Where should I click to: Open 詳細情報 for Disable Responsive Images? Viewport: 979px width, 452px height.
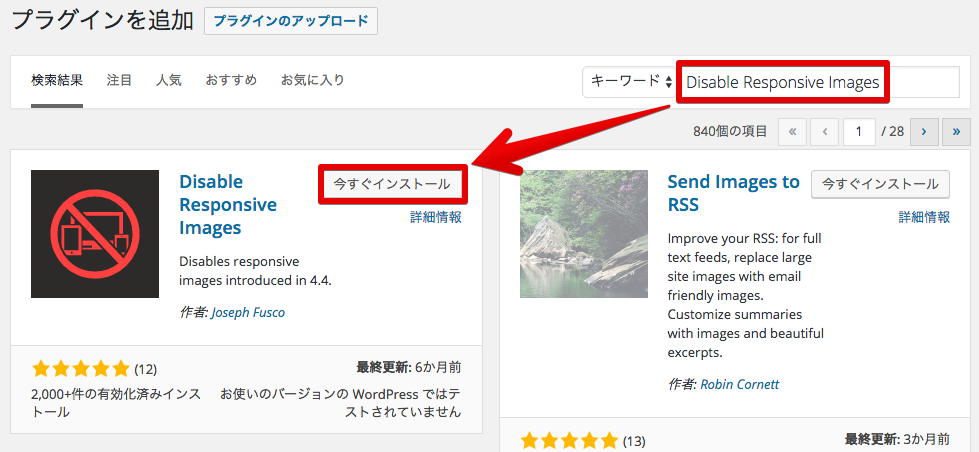436,217
